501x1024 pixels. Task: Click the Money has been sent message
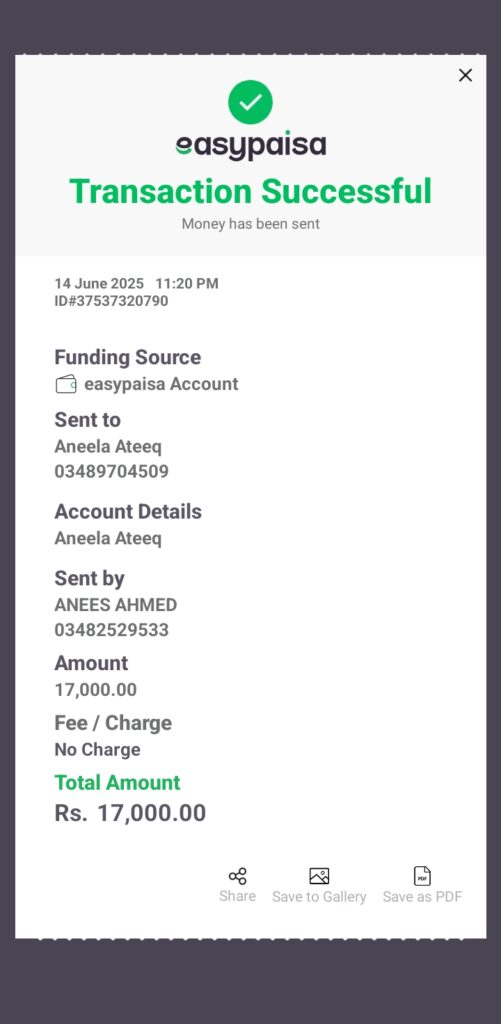click(x=250, y=224)
